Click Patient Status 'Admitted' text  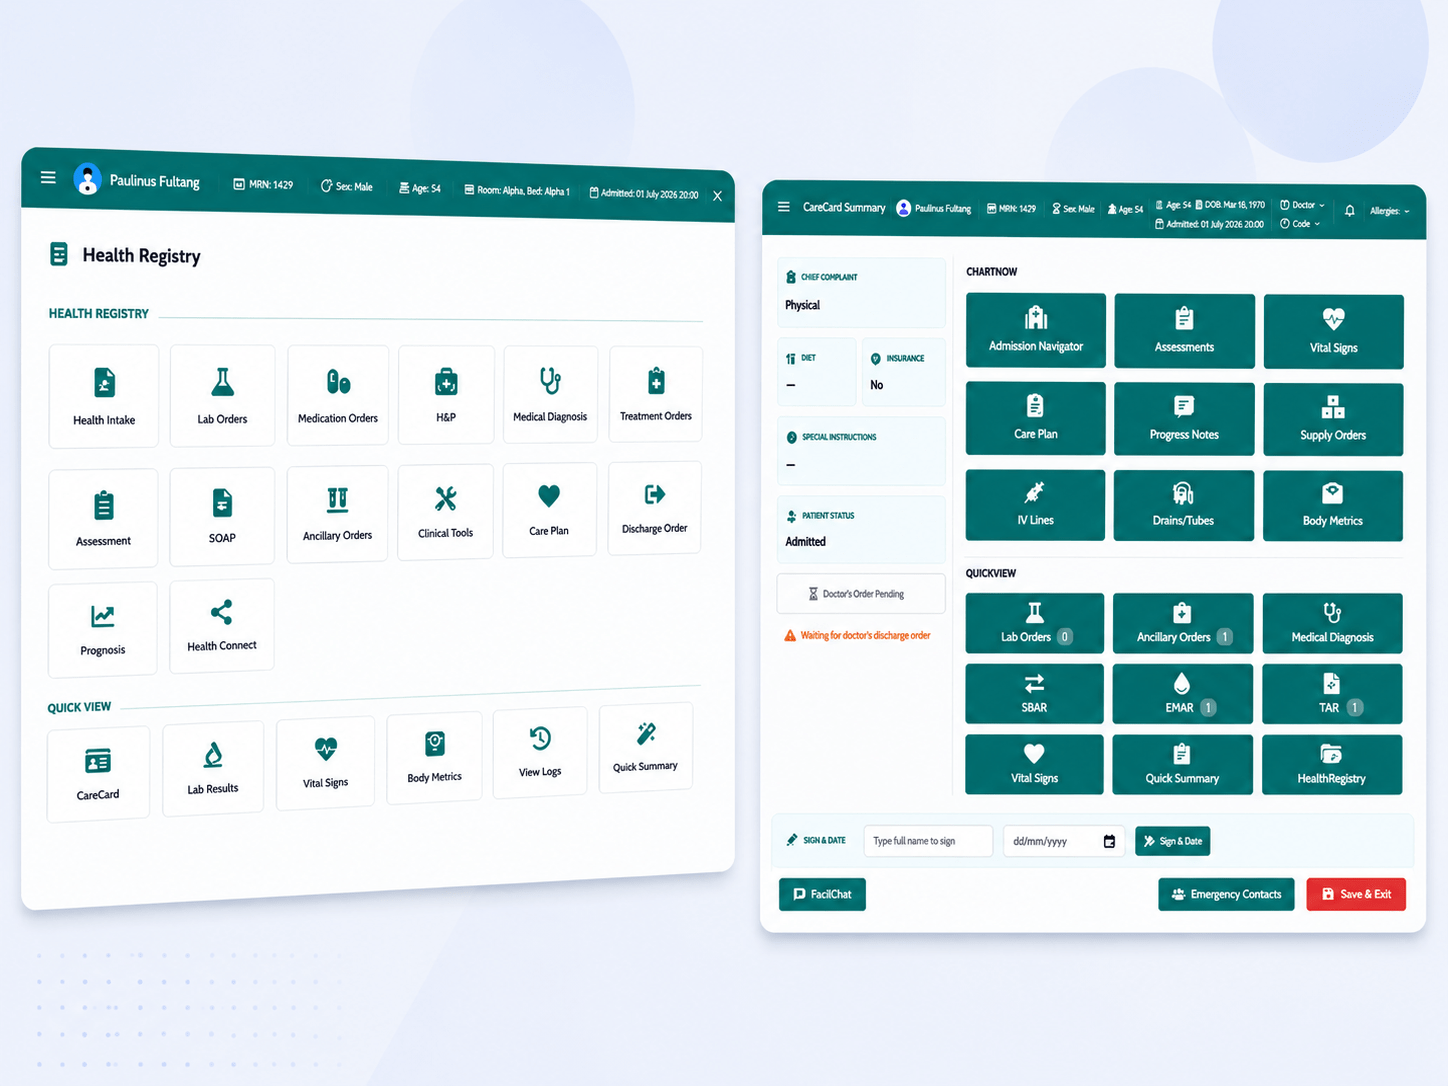(805, 541)
